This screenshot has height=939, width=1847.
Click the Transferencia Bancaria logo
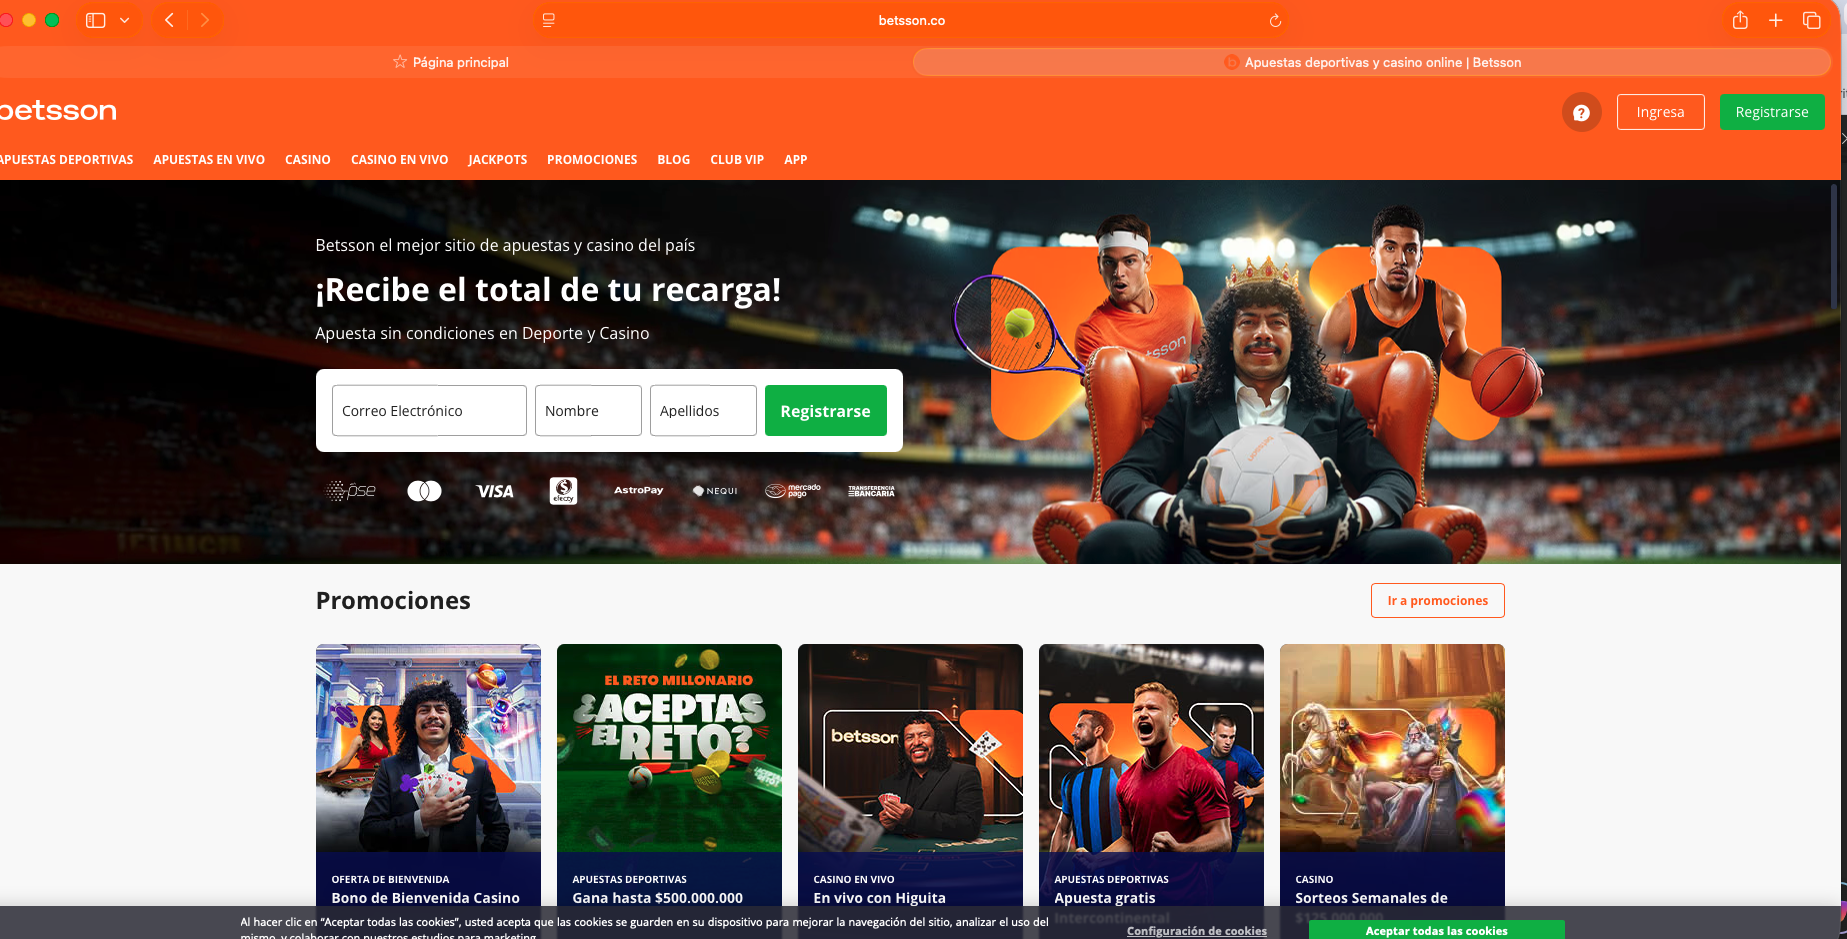(x=871, y=491)
